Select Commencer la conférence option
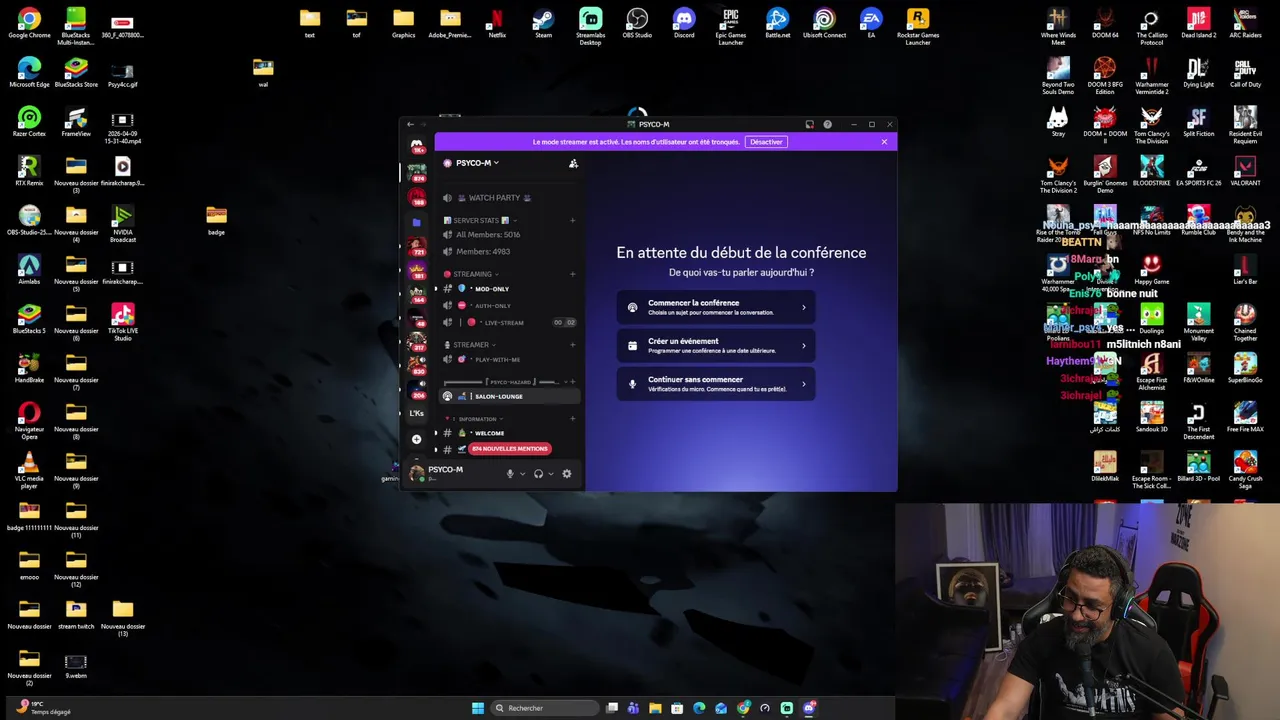This screenshot has height=720, width=1280. coord(716,307)
